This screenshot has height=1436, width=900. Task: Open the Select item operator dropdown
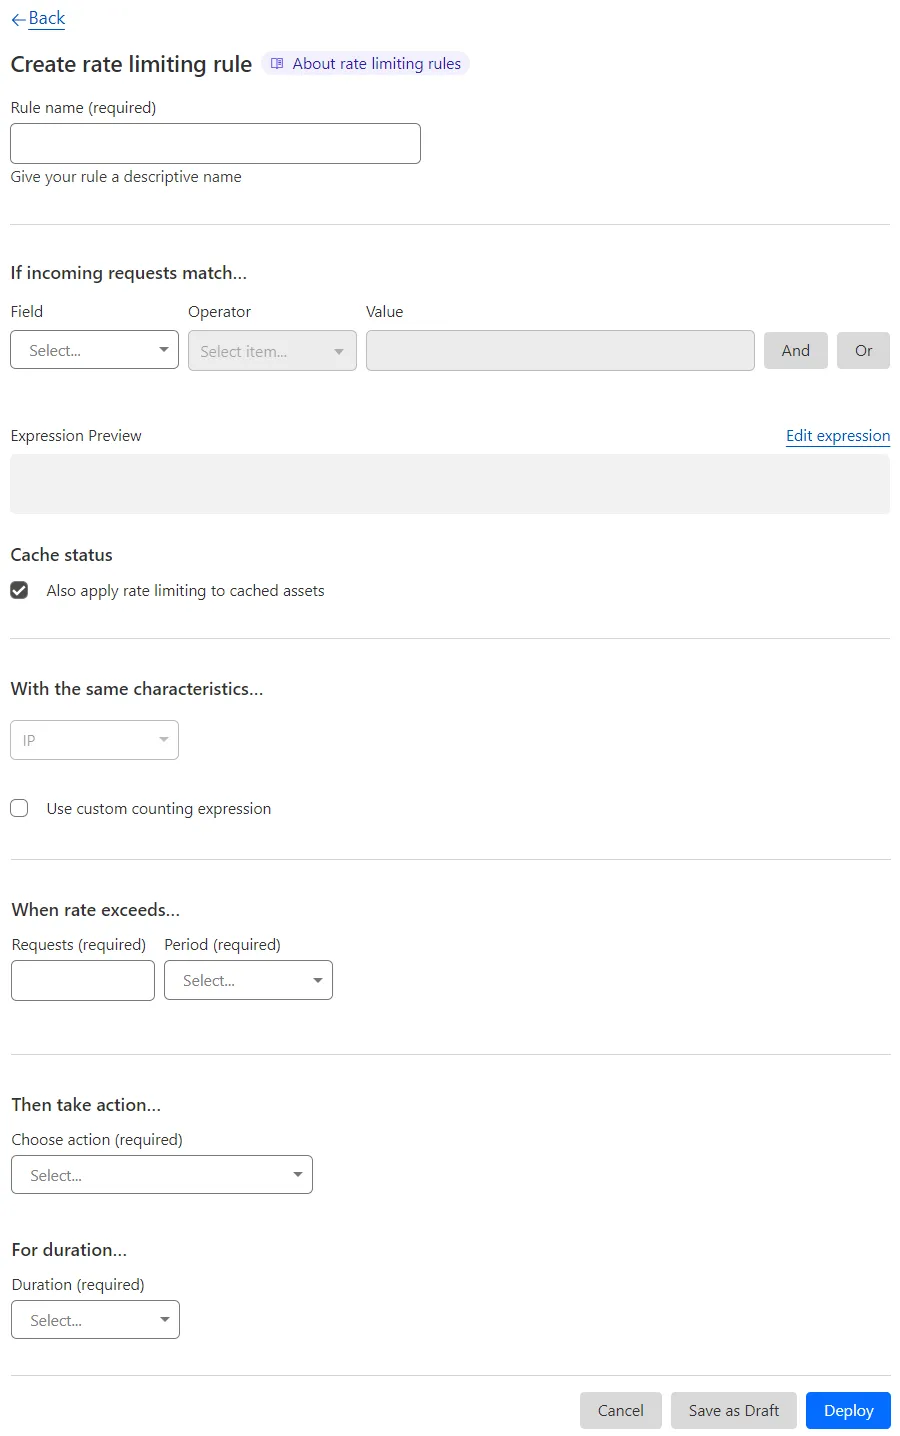tap(271, 351)
